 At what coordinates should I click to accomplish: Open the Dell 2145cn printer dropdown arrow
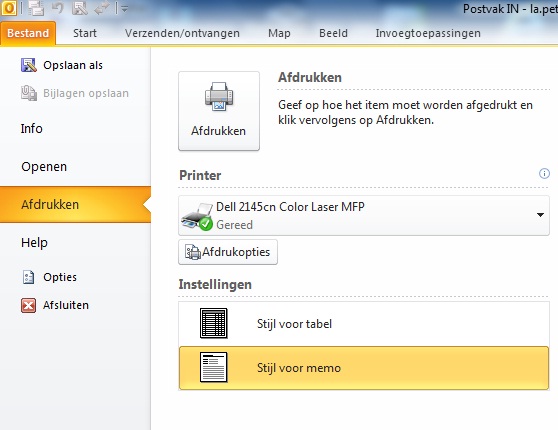pyautogui.click(x=540, y=215)
